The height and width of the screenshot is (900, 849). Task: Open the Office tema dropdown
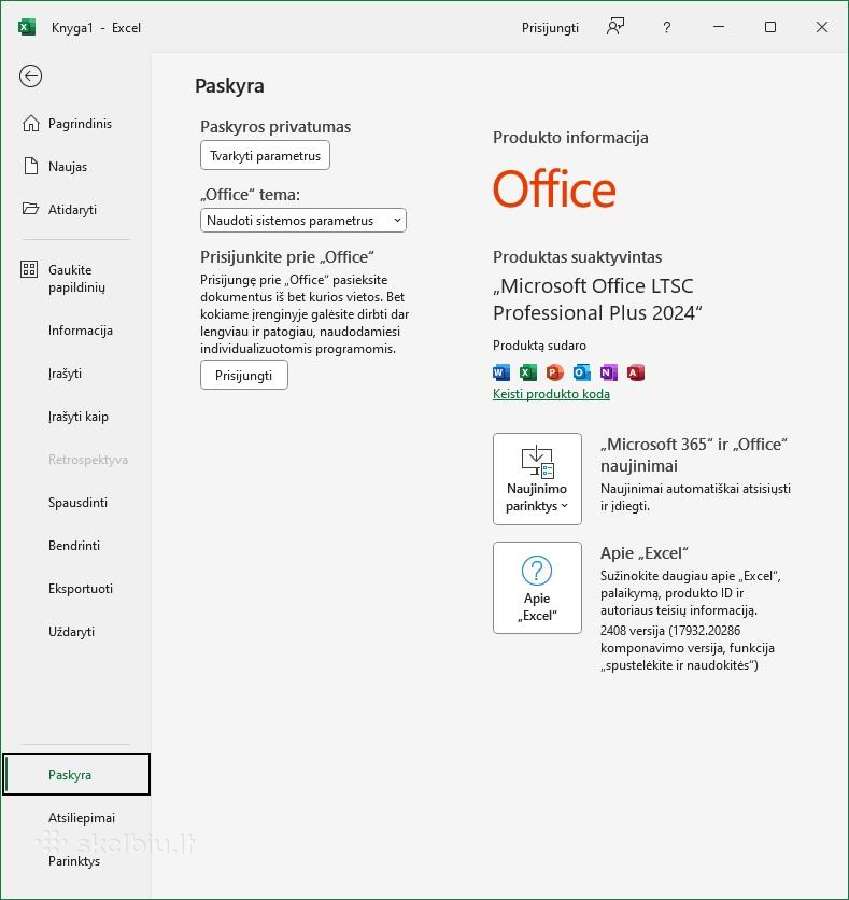(x=303, y=220)
